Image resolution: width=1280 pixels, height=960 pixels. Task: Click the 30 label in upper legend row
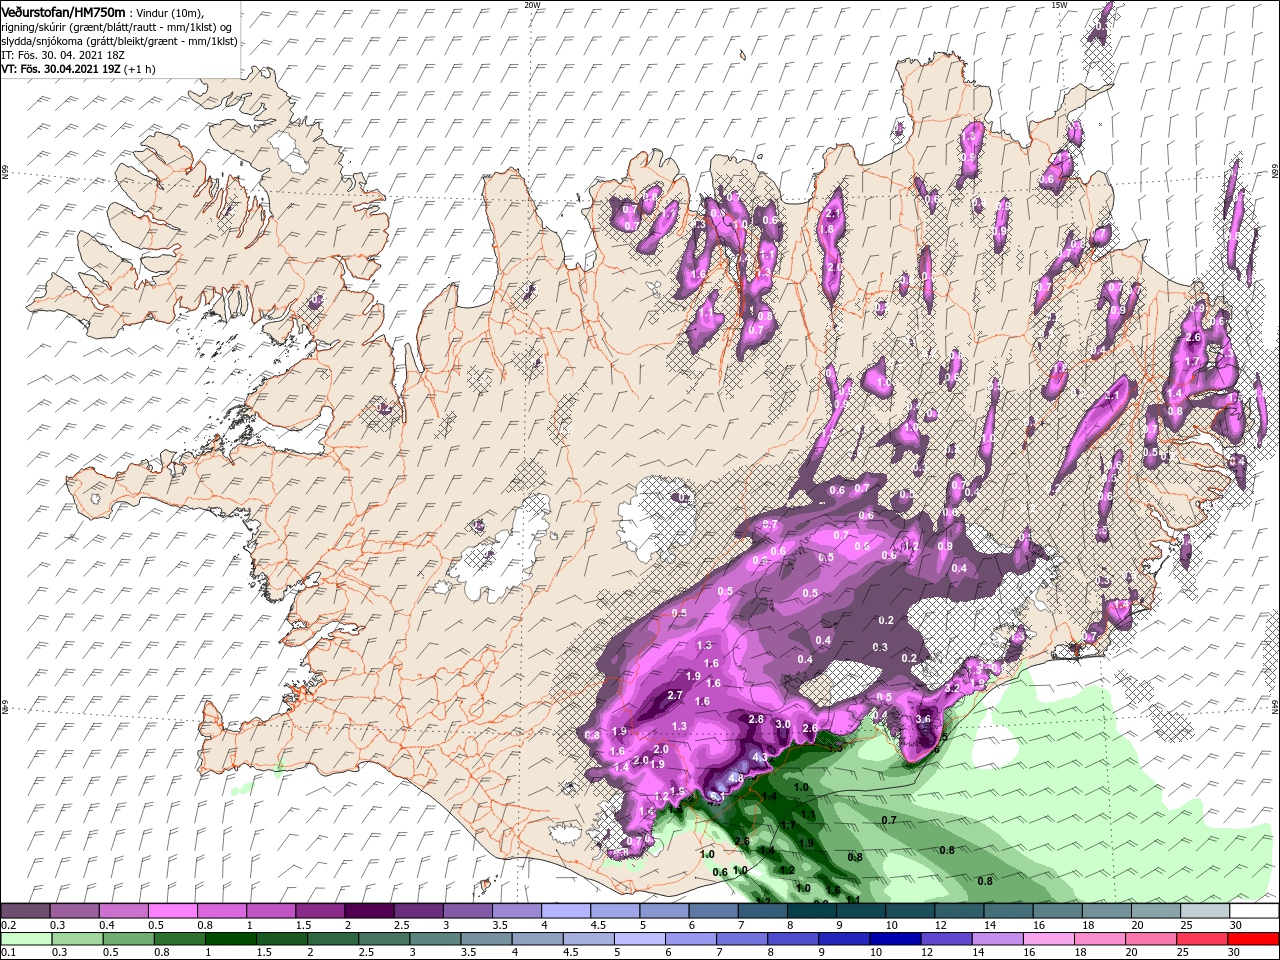(x=1236, y=925)
